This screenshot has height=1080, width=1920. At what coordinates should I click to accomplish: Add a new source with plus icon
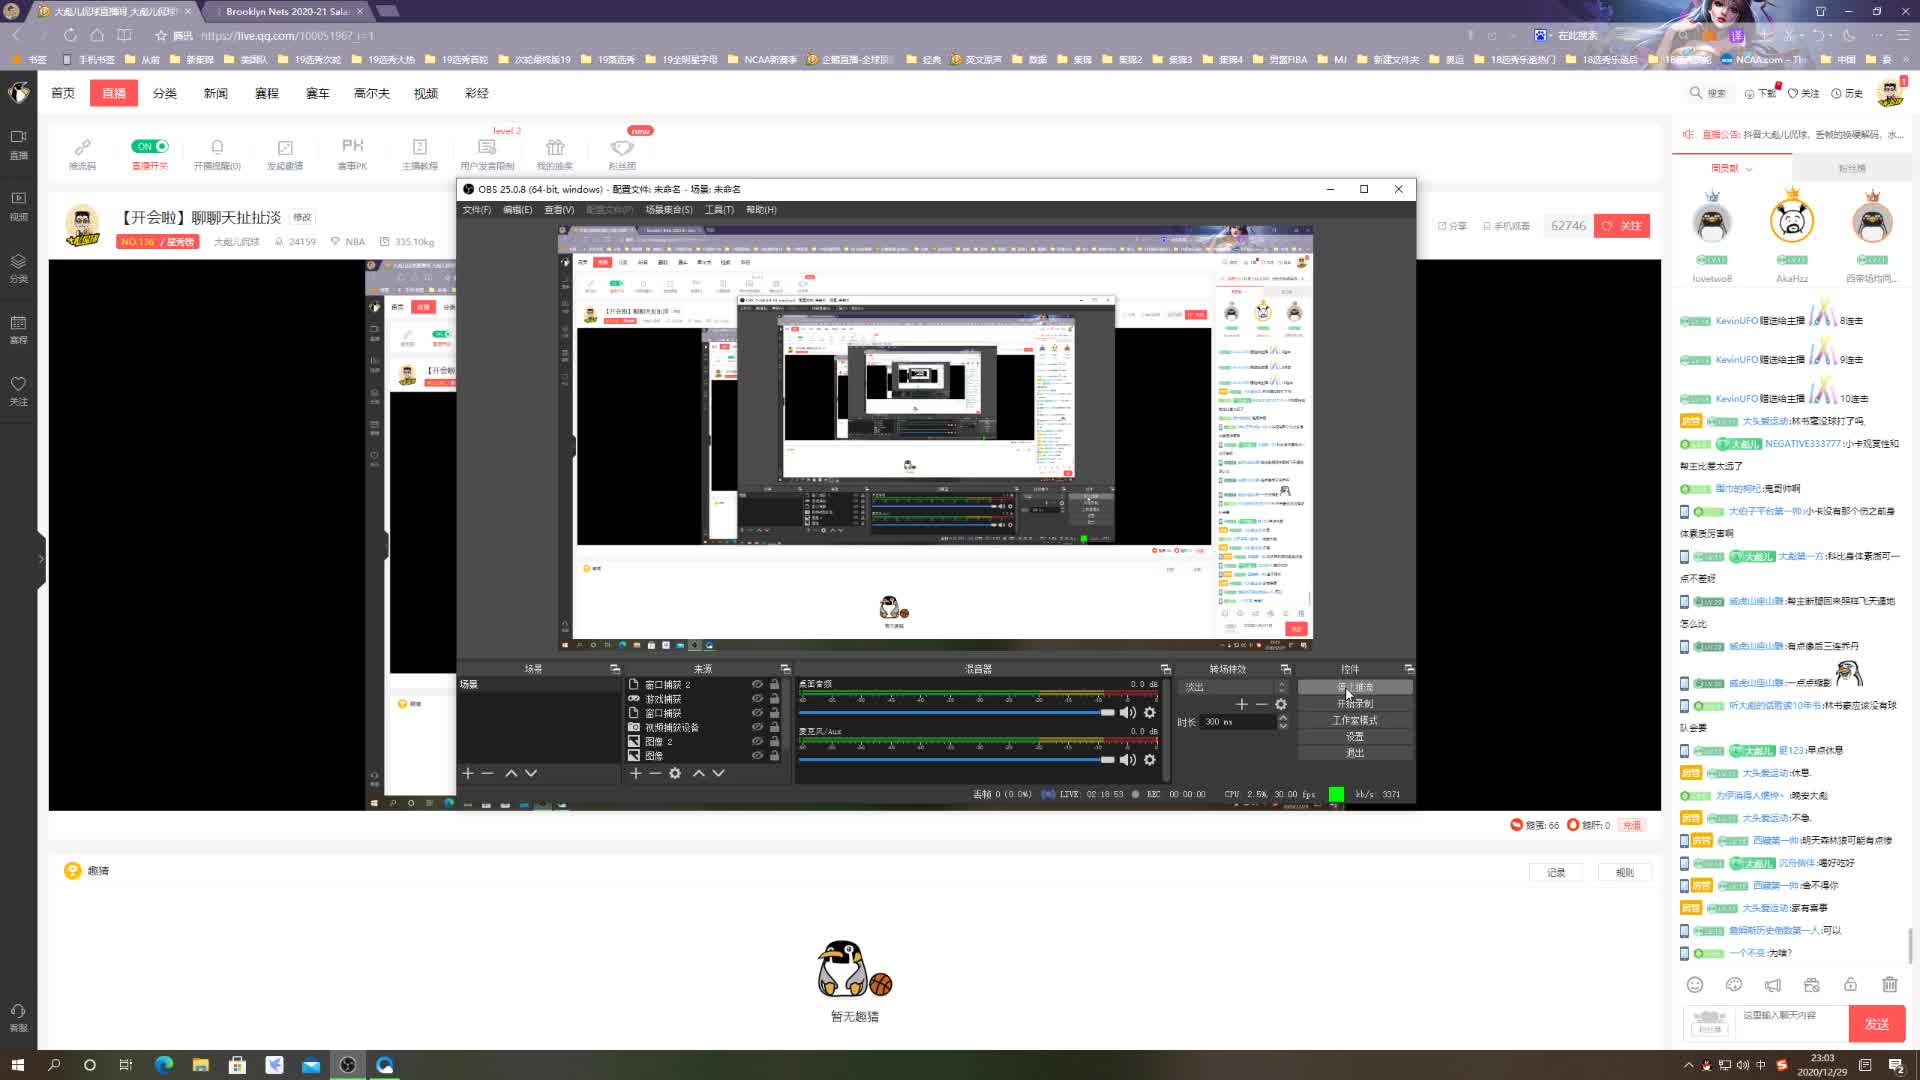[635, 773]
